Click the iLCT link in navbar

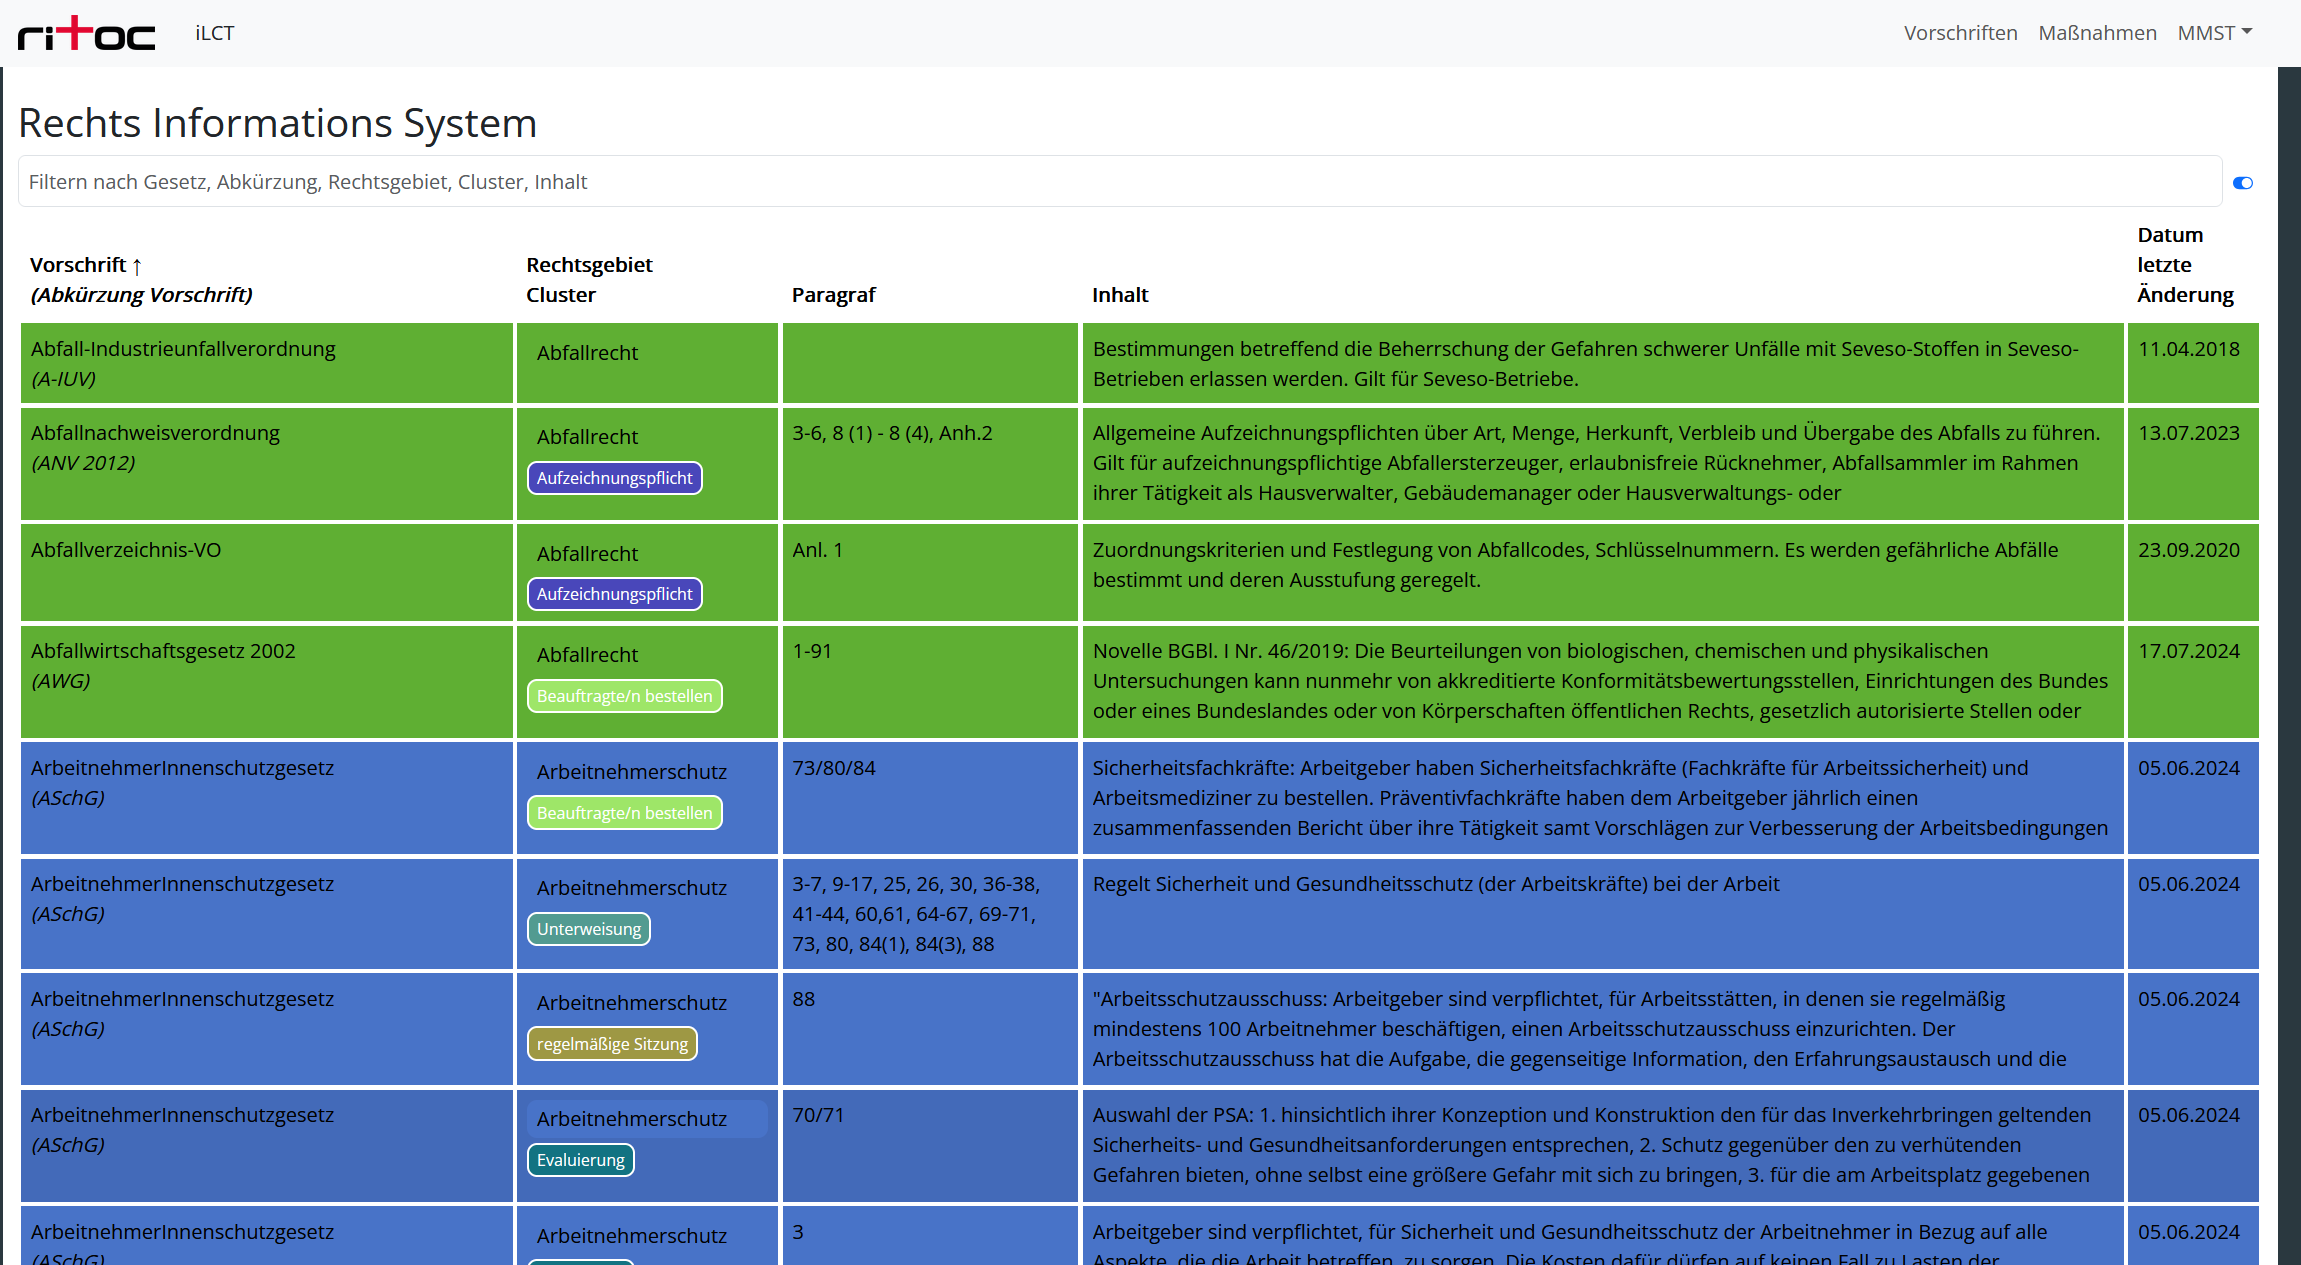[x=214, y=33]
